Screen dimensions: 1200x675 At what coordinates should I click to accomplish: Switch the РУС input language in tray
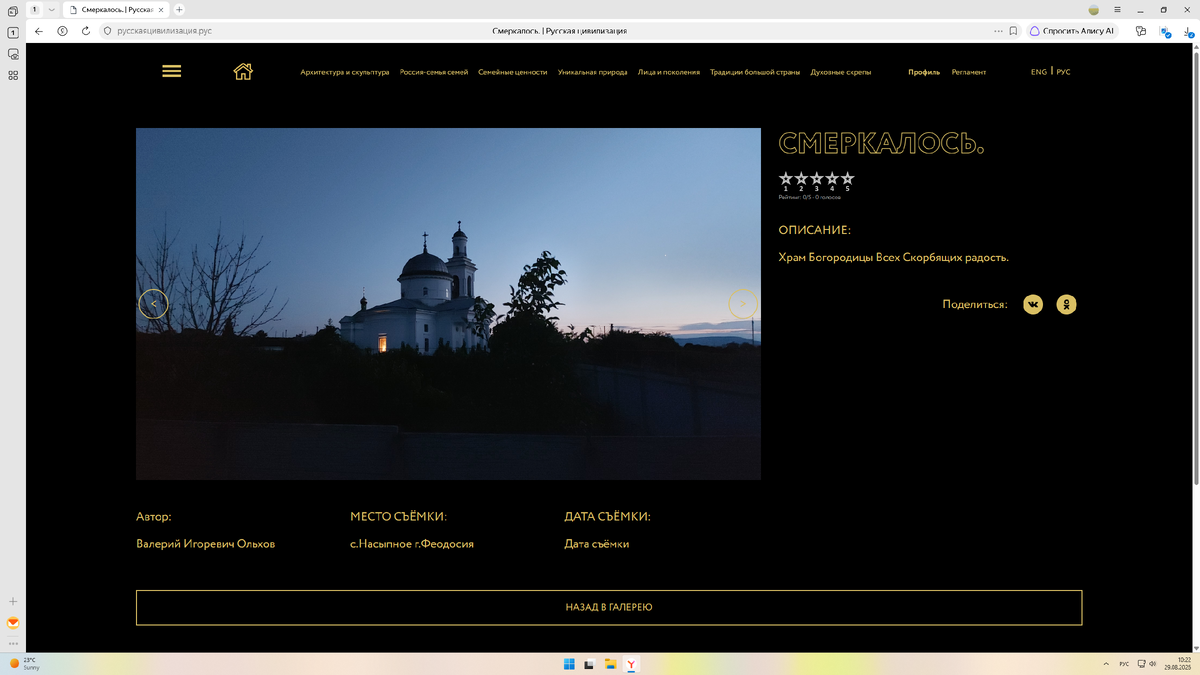click(x=1124, y=664)
